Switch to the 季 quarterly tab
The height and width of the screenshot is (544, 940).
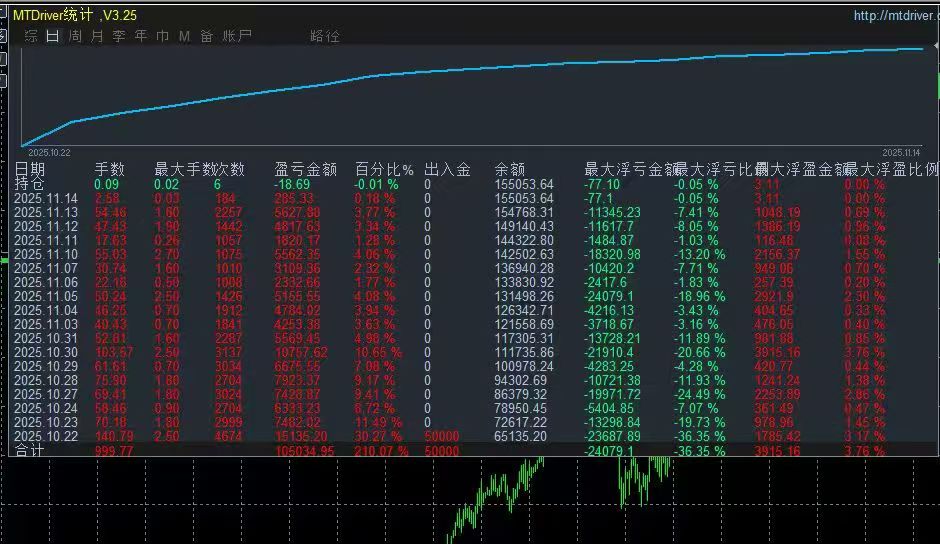click(x=119, y=36)
